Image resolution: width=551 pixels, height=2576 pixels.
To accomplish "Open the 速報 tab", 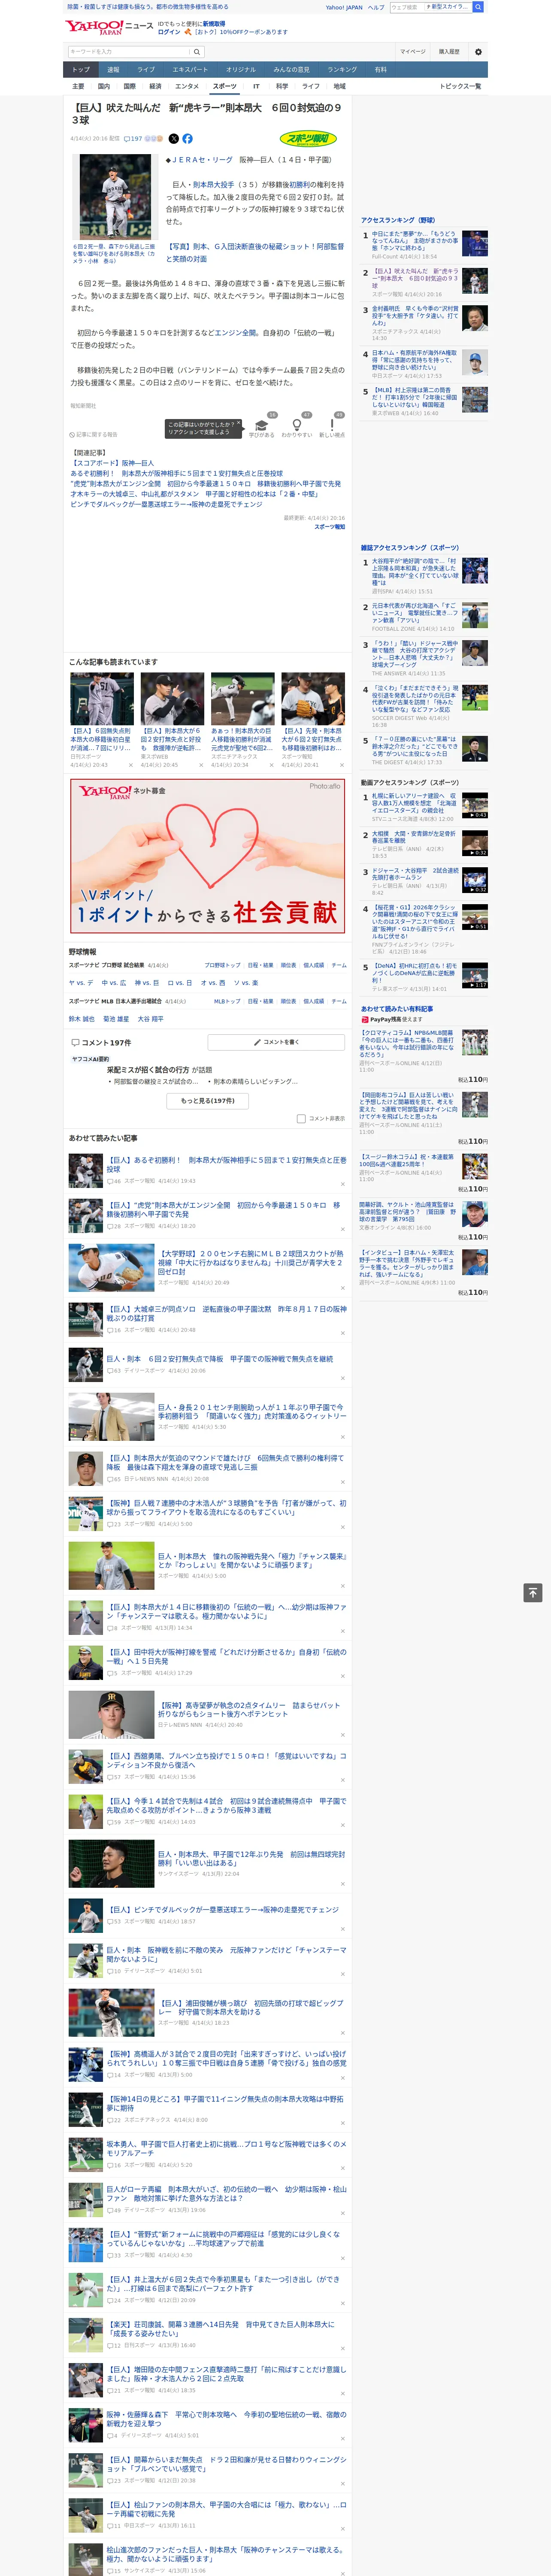I will coord(113,70).
